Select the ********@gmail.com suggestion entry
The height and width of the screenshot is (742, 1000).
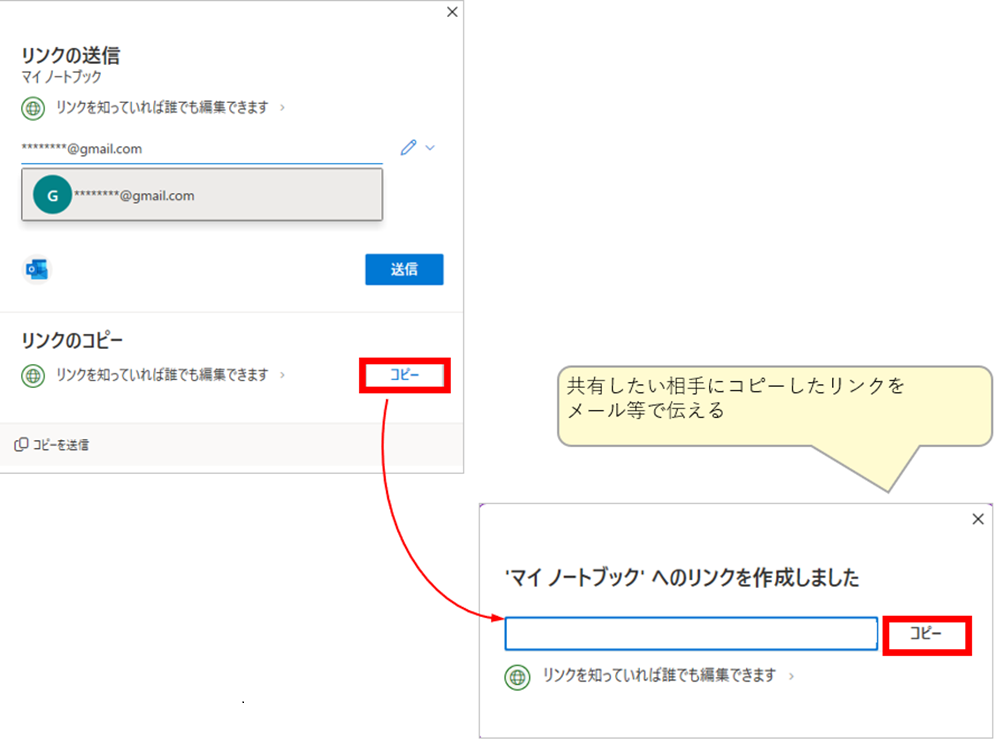pos(202,195)
